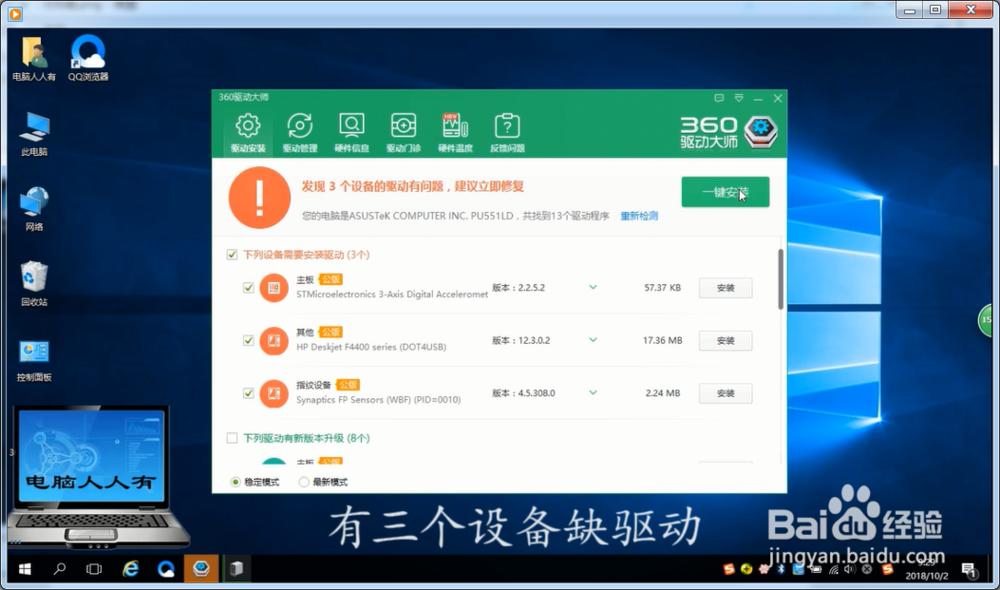Select the 稳定模式 radio button
This screenshot has width=1000, height=590.
tap(235, 482)
